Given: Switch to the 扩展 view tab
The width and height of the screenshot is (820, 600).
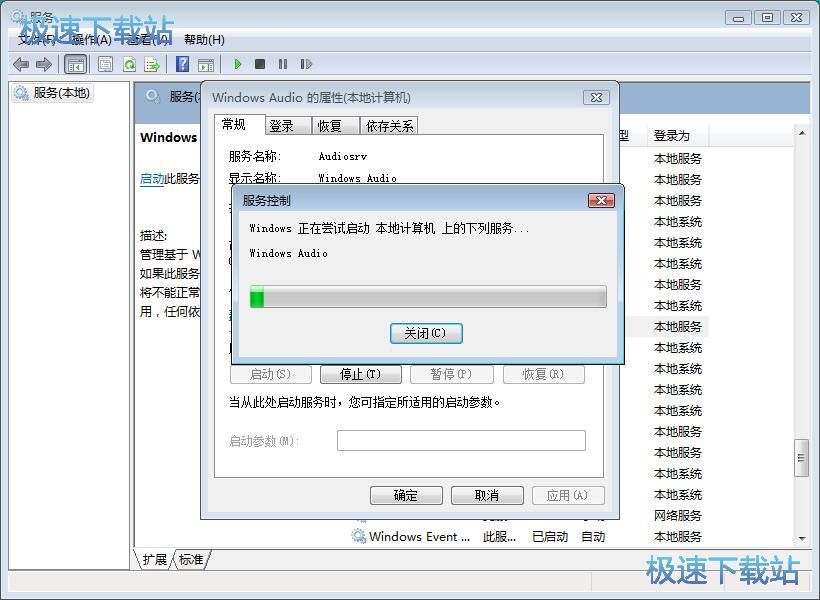Looking at the screenshot, I should point(155,560).
